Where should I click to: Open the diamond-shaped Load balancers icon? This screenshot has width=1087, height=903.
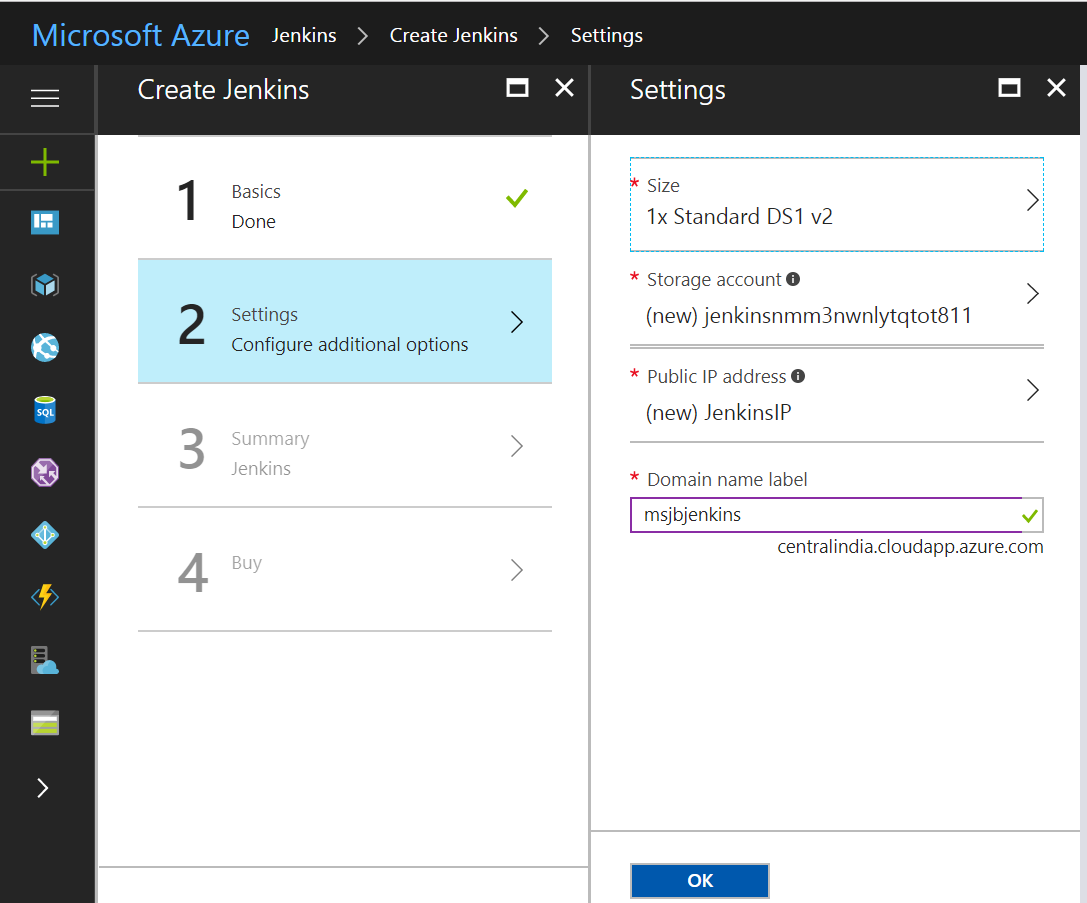(x=45, y=535)
